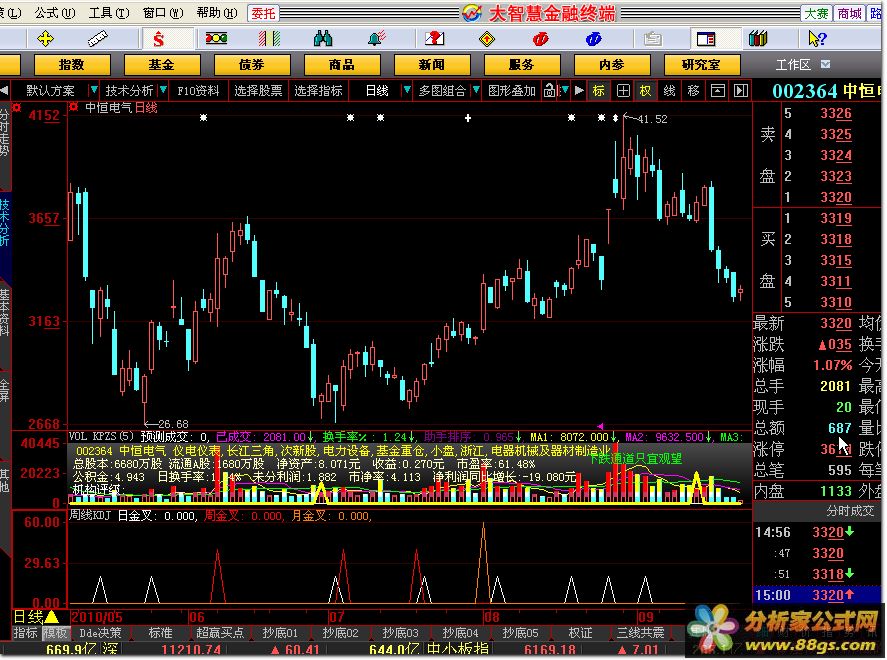Select the 抄底01 template tab
The width and height of the screenshot is (887, 660).
[279, 633]
